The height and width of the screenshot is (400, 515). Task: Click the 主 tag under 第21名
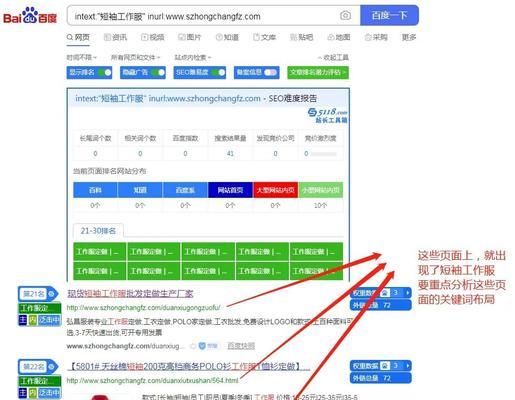(x=23, y=320)
